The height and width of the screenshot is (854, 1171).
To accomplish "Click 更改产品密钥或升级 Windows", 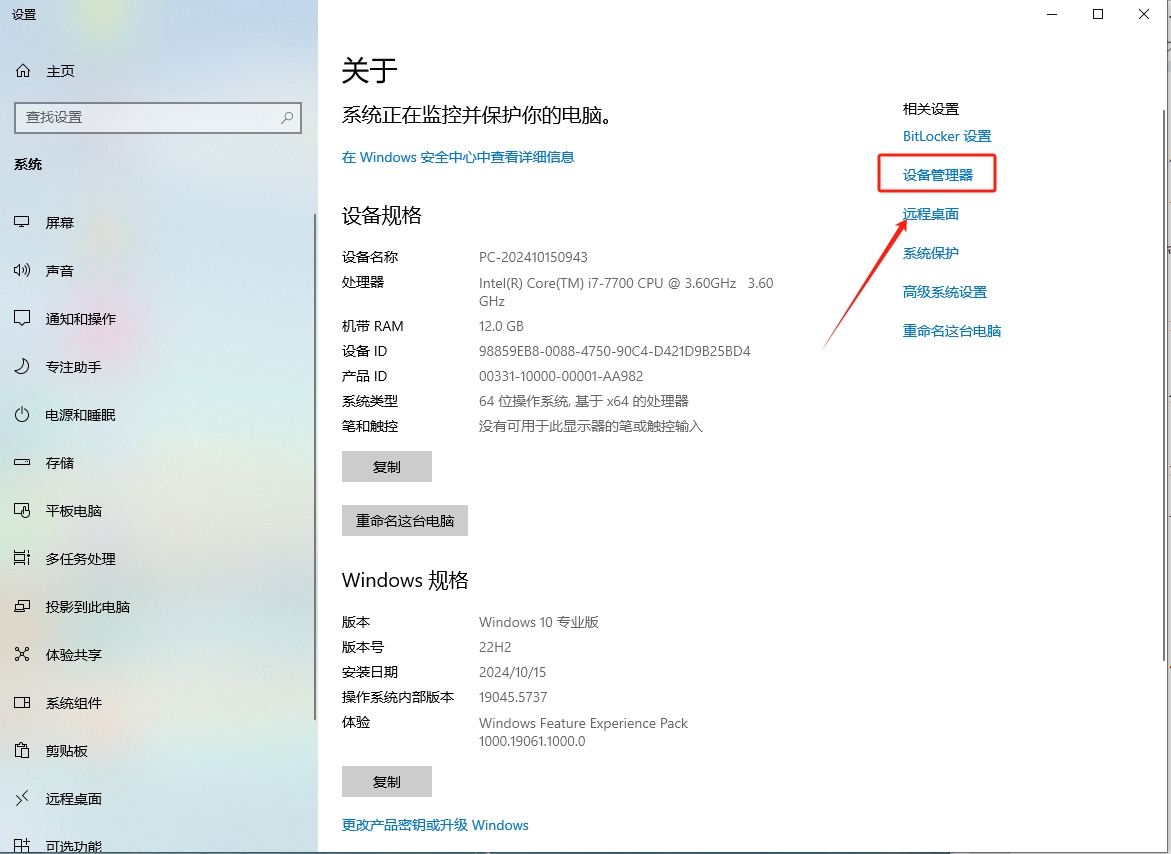I will [435, 825].
